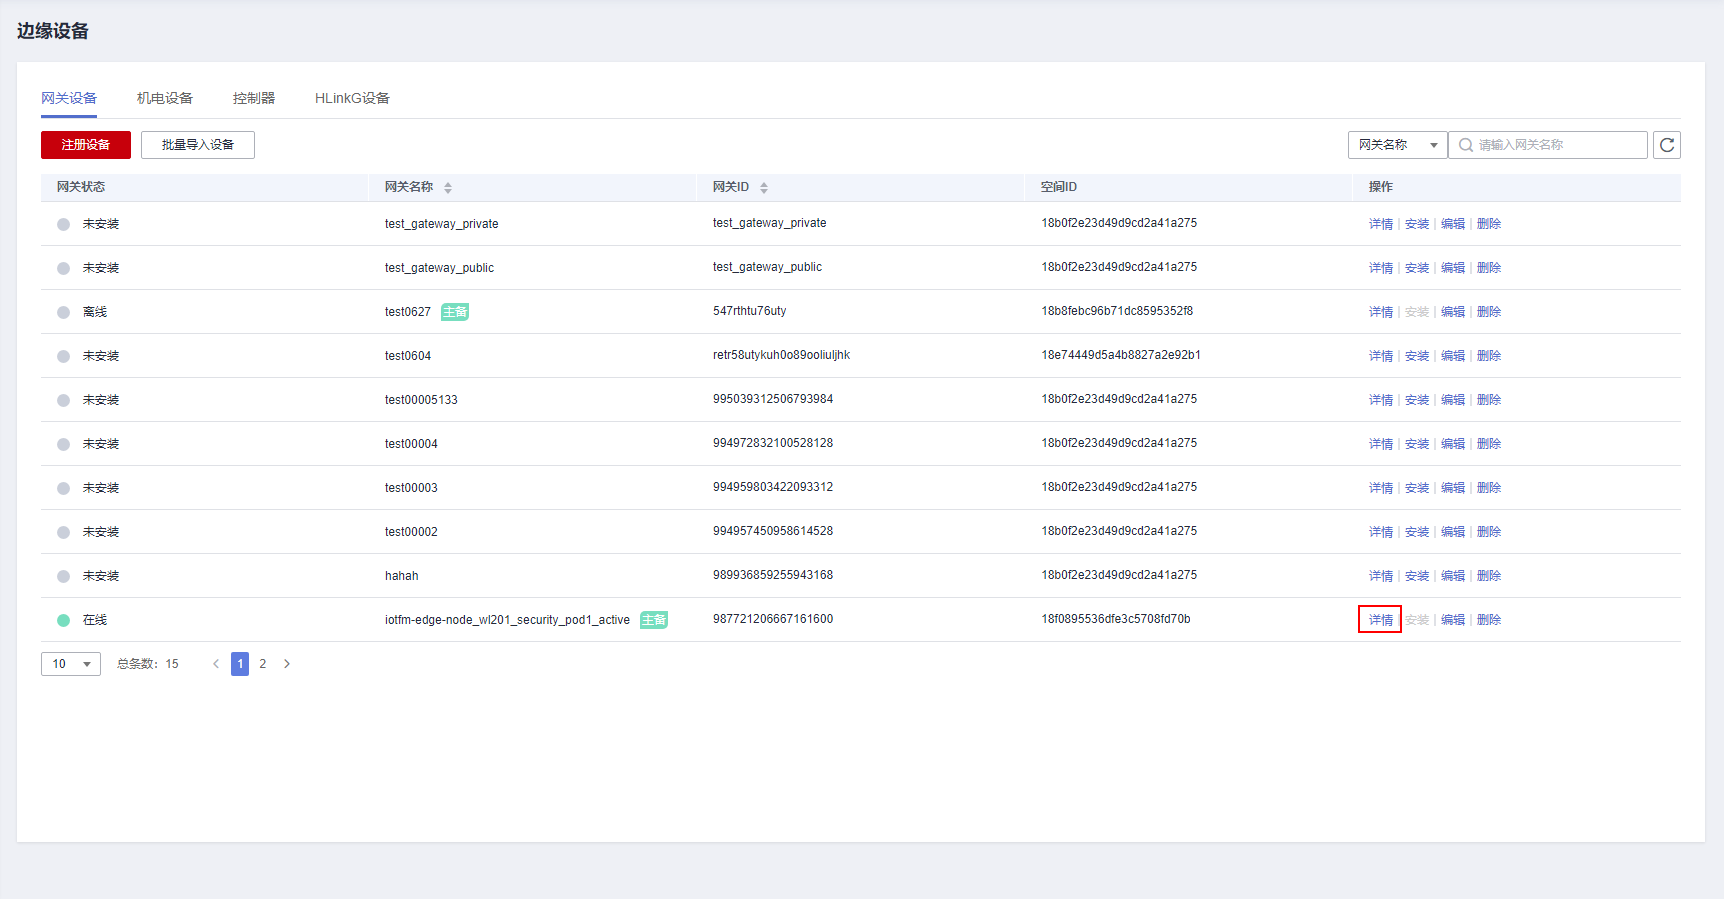Click 编辑 for test_gateway_public
The width and height of the screenshot is (1724, 899).
click(1453, 268)
